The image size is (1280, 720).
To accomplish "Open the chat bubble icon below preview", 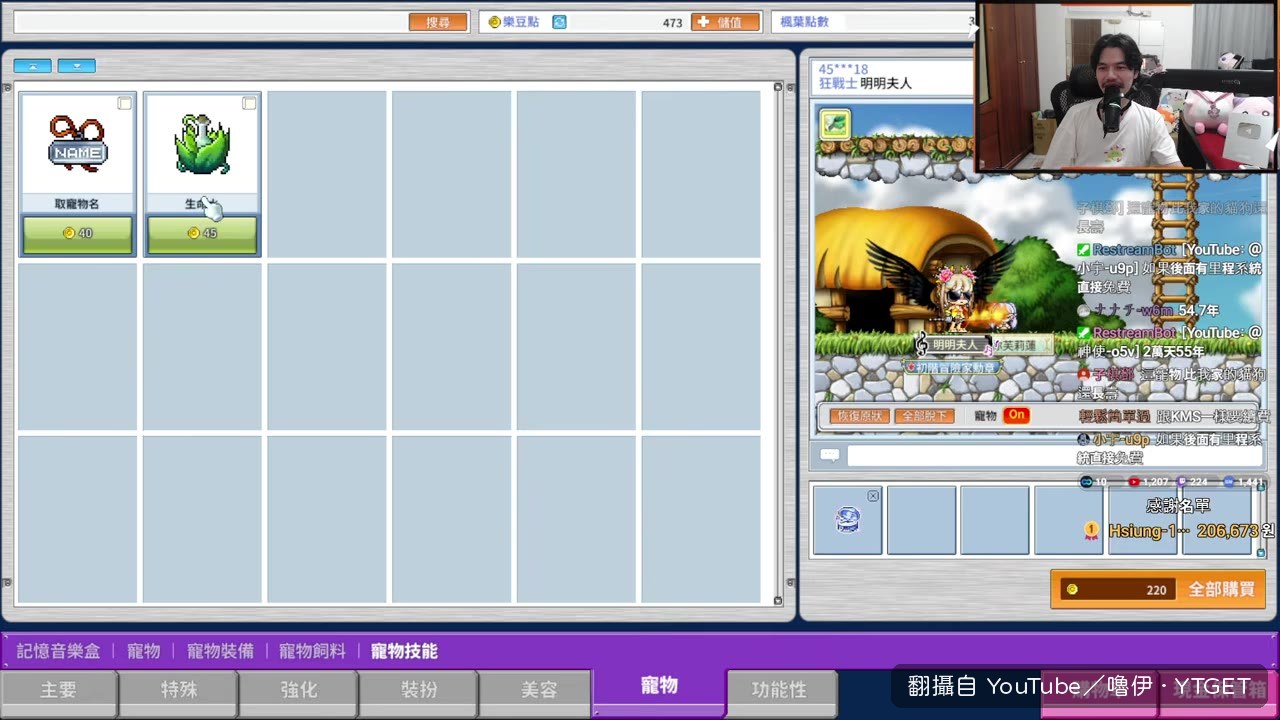I will click(x=829, y=455).
